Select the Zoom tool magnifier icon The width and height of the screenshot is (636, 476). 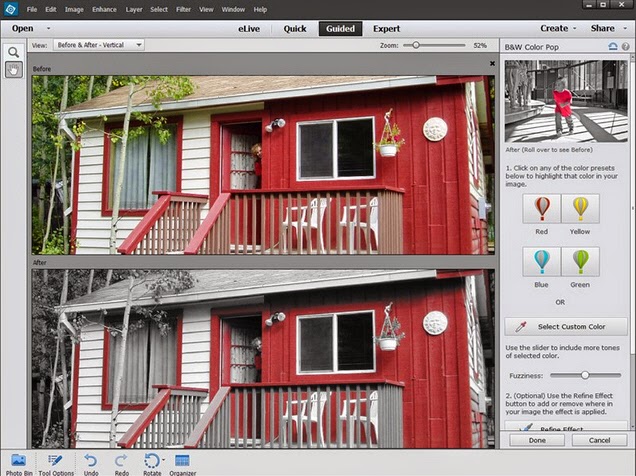13,52
